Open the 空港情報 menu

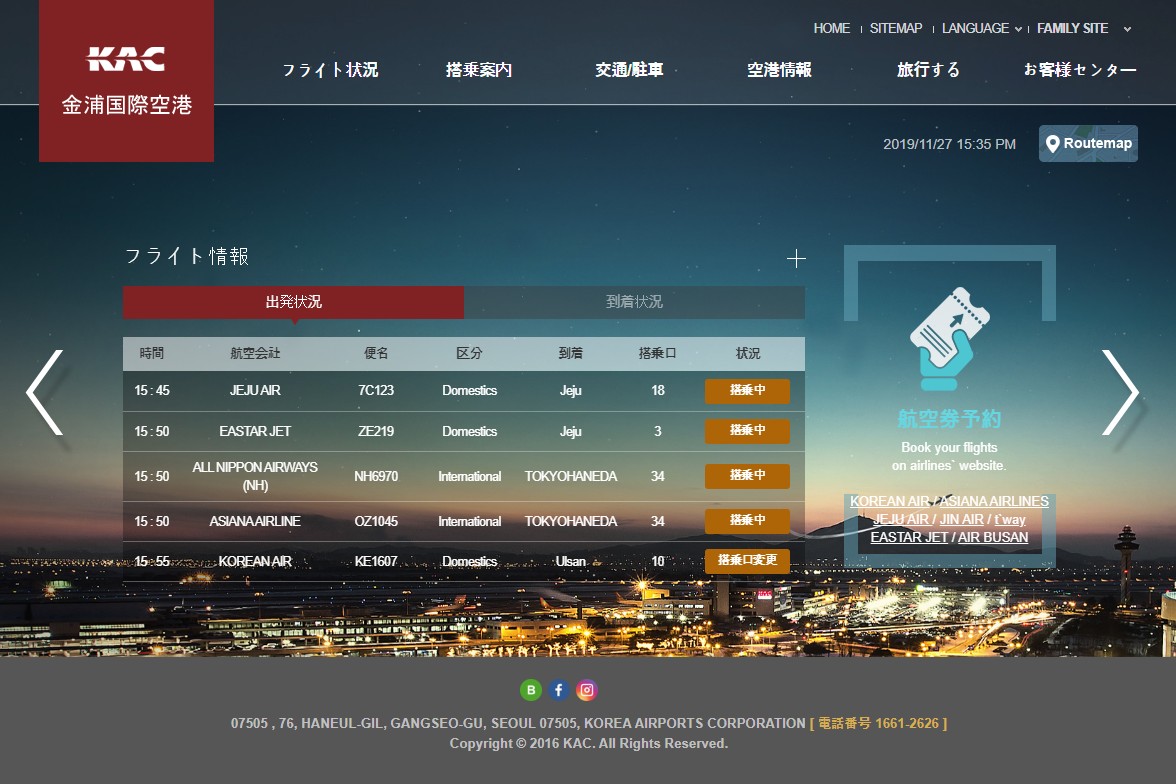tap(779, 70)
